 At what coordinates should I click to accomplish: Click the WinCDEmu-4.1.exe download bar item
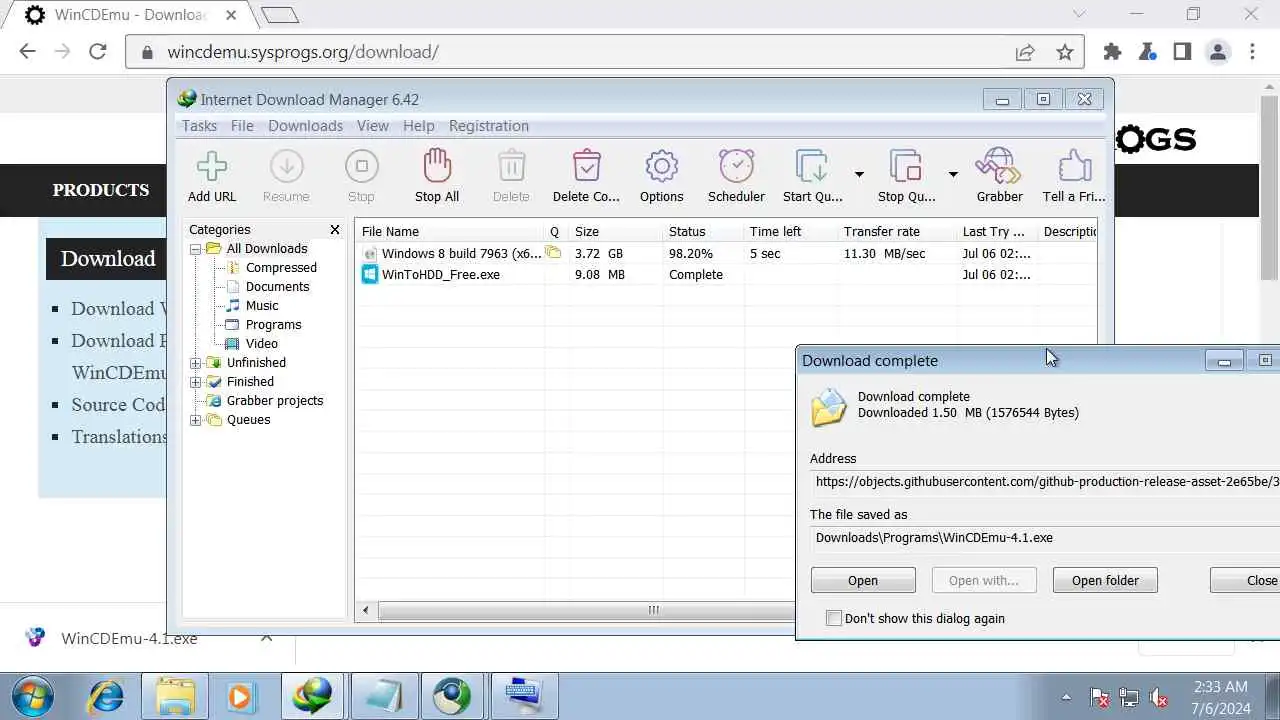pyautogui.click(x=129, y=638)
